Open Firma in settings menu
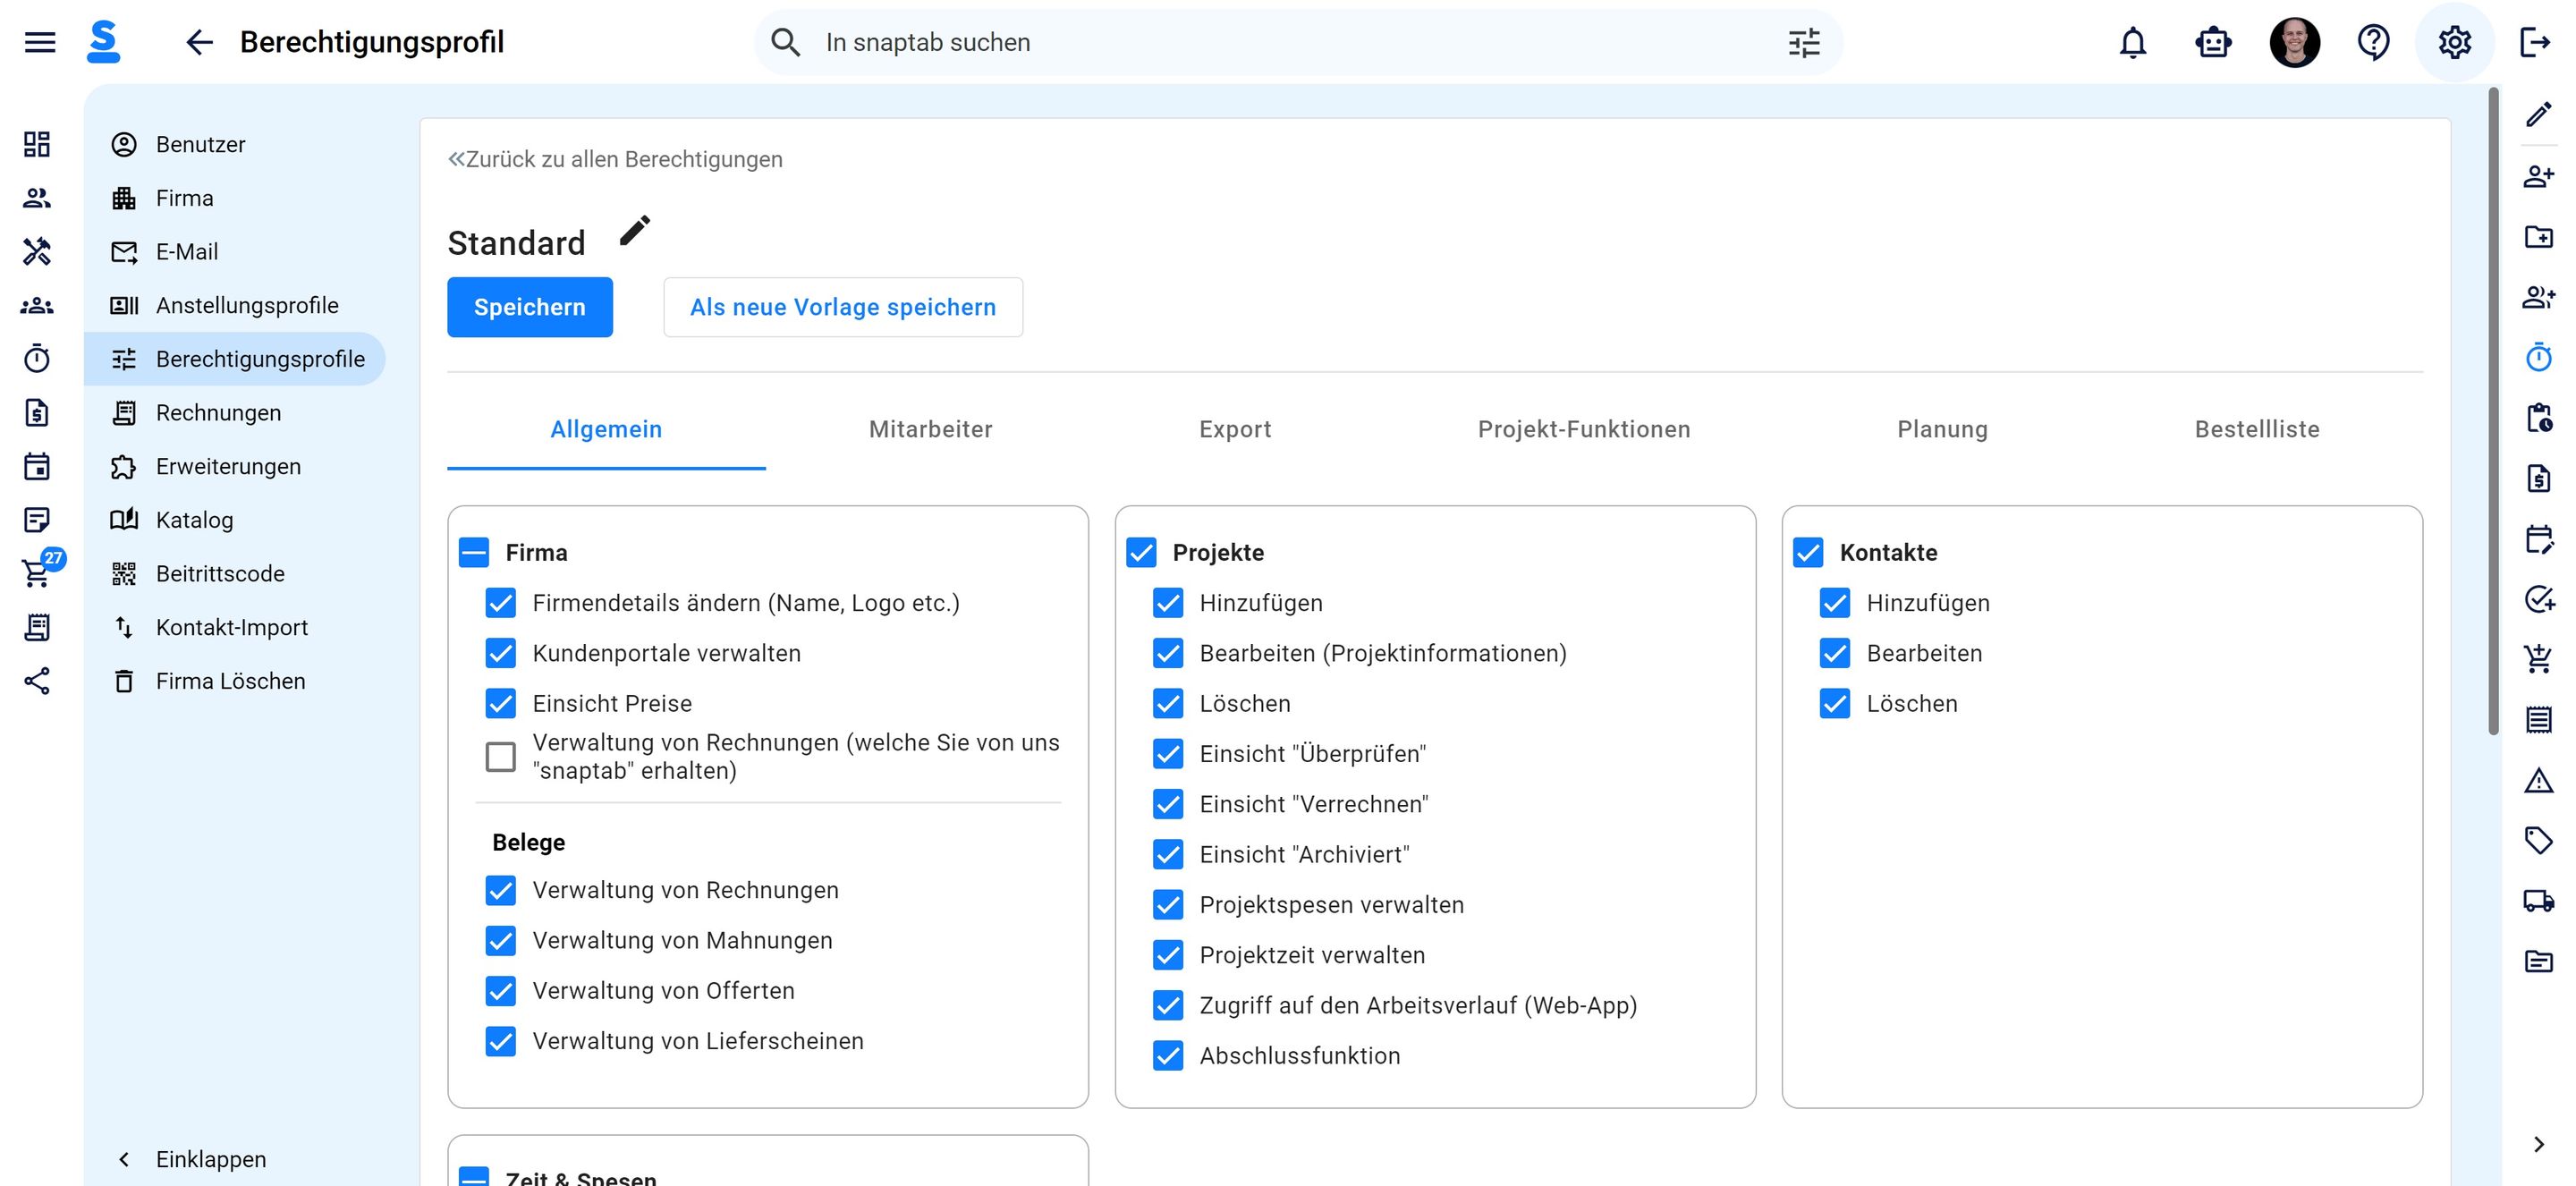The width and height of the screenshot is (2576, 1186). click(x=235, y=198)
